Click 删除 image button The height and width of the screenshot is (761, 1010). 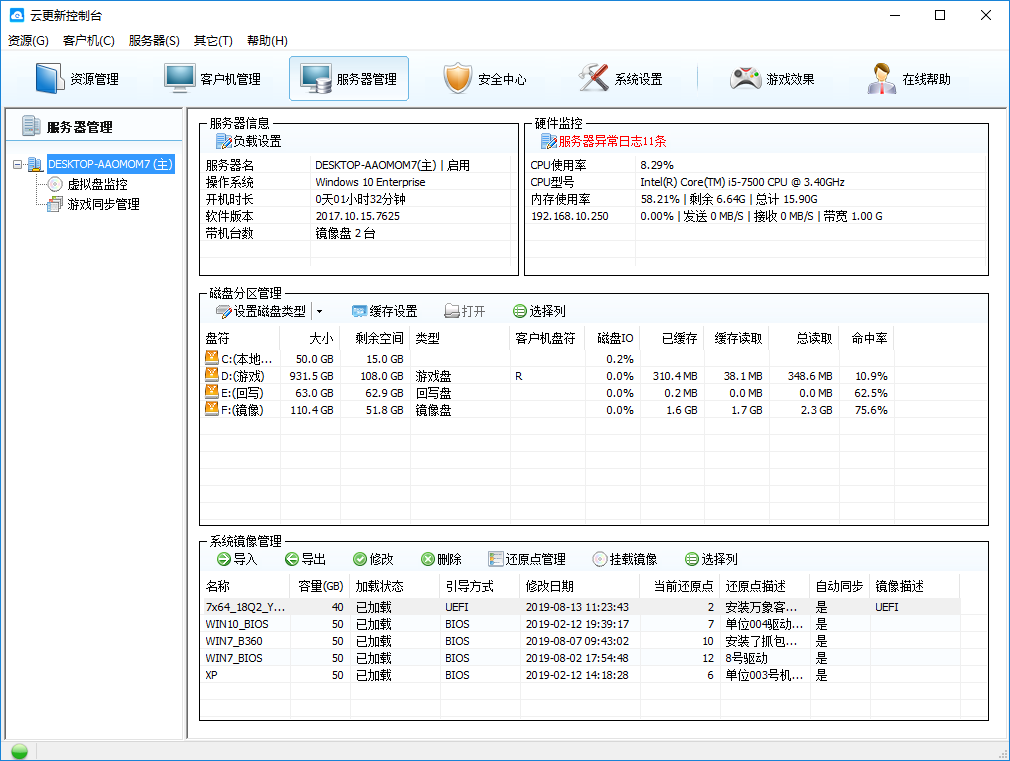(441, 559)
